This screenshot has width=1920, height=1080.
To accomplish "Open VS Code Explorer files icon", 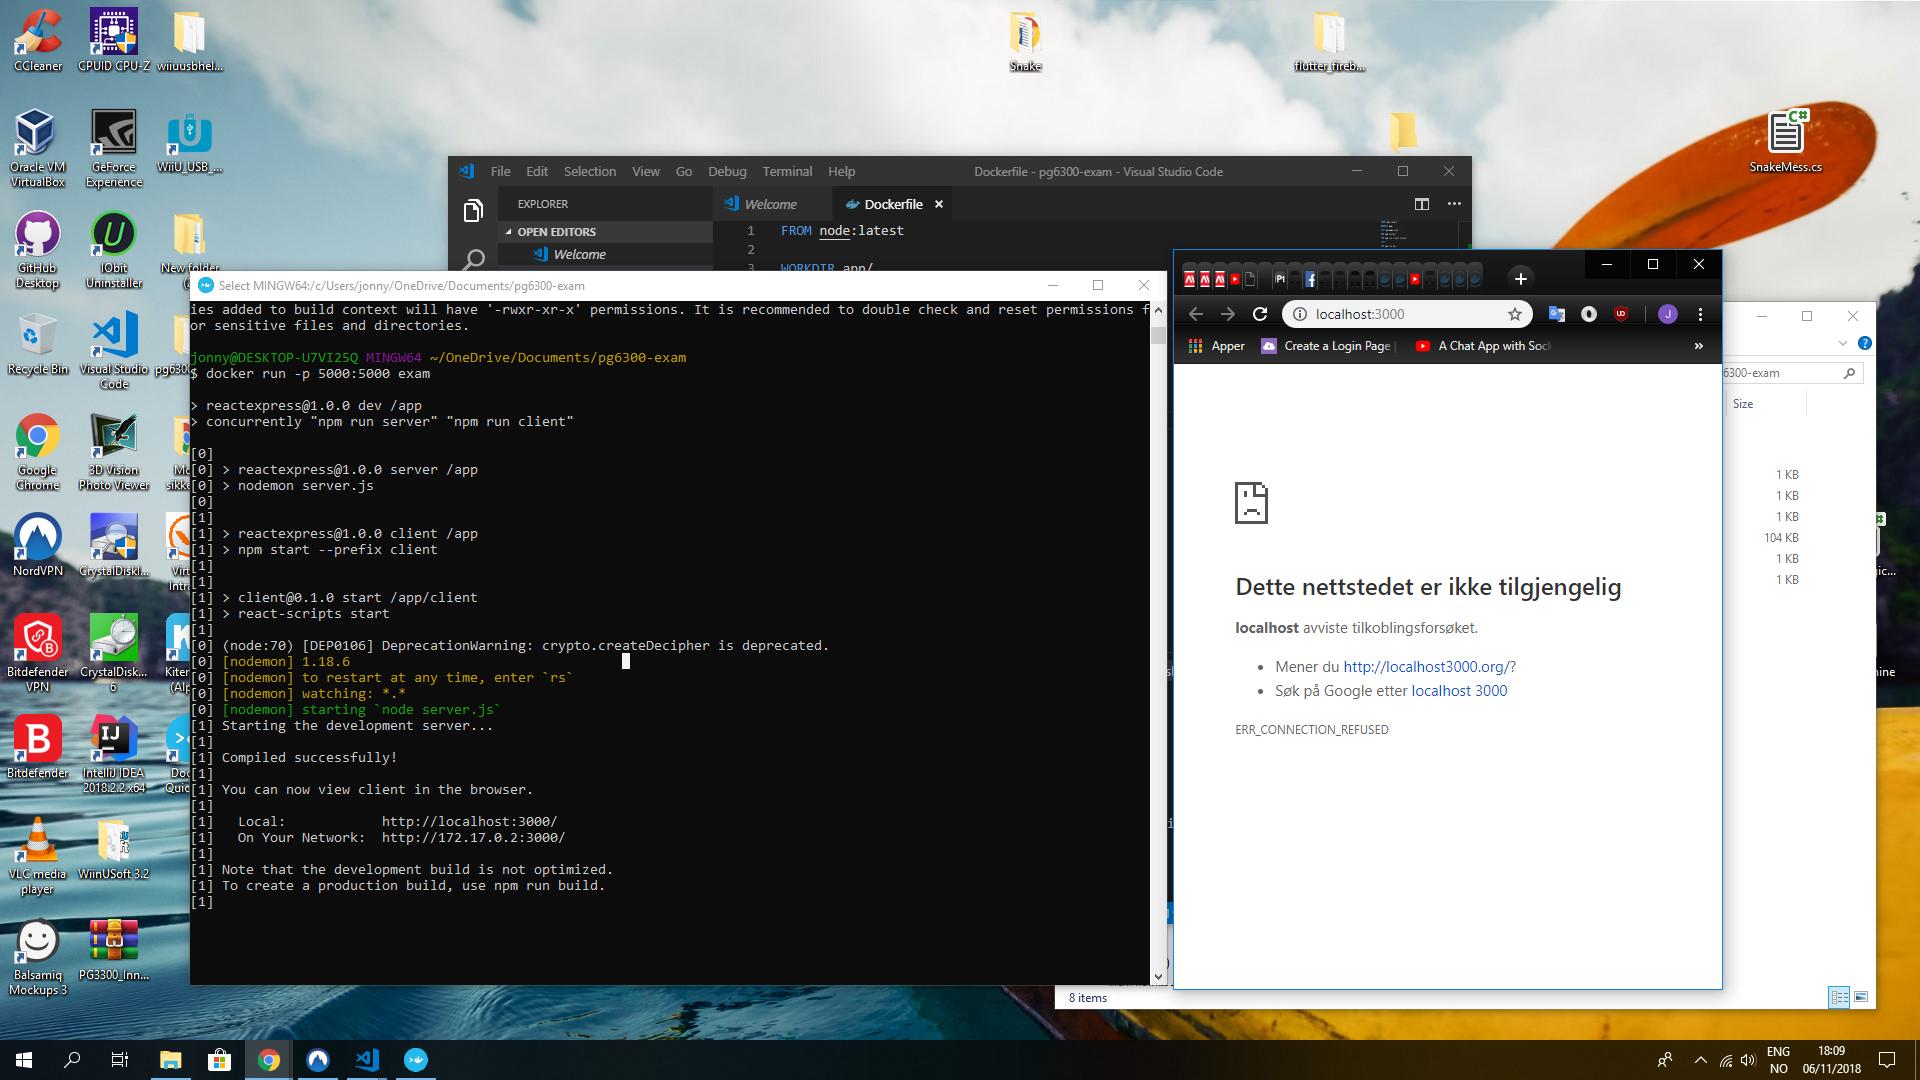I will (x=473, y=210).
